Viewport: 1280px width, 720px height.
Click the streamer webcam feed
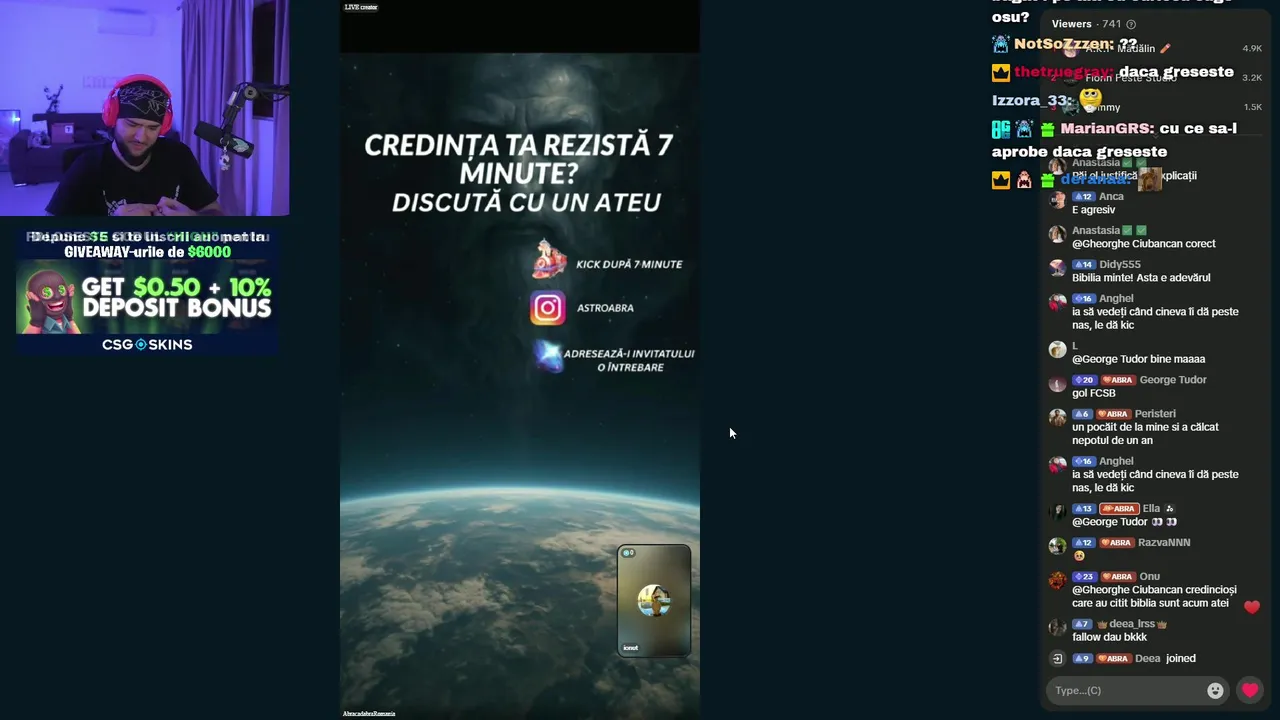145,108
